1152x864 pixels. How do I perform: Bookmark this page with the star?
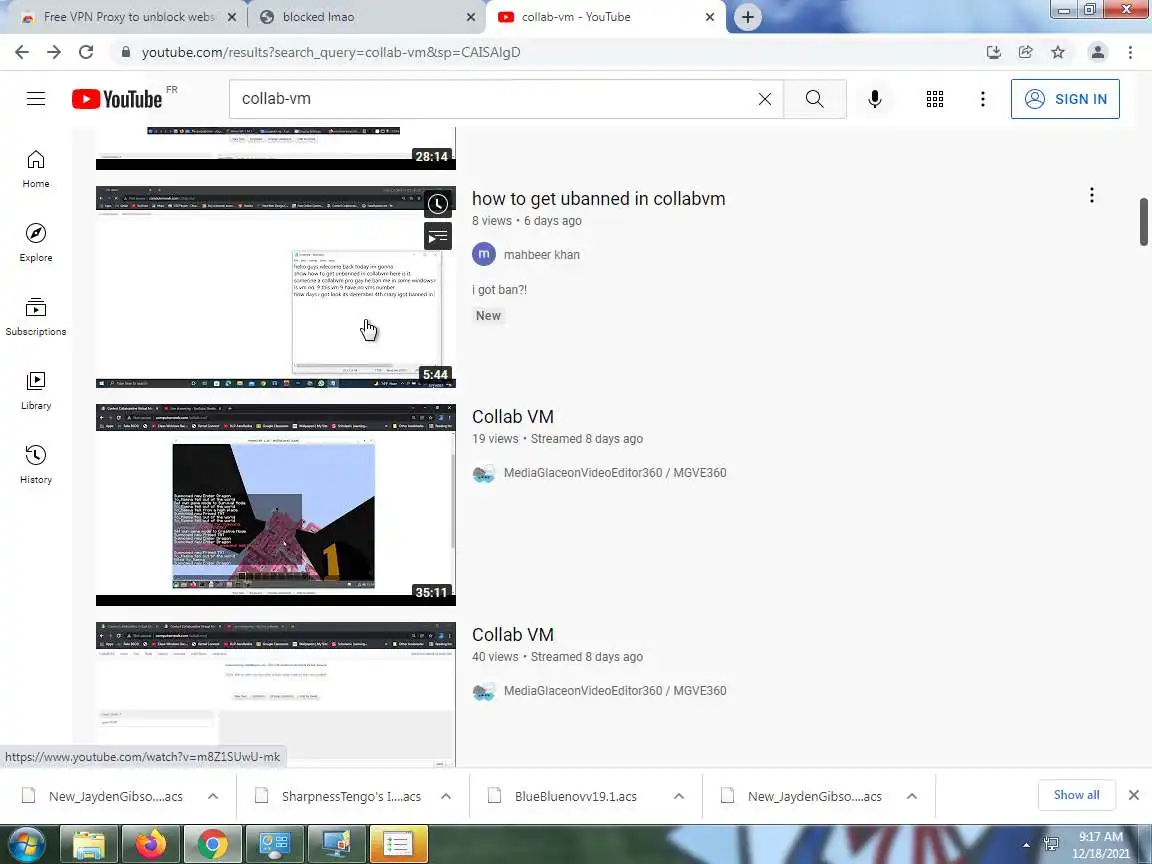[x=1058, y=52]
